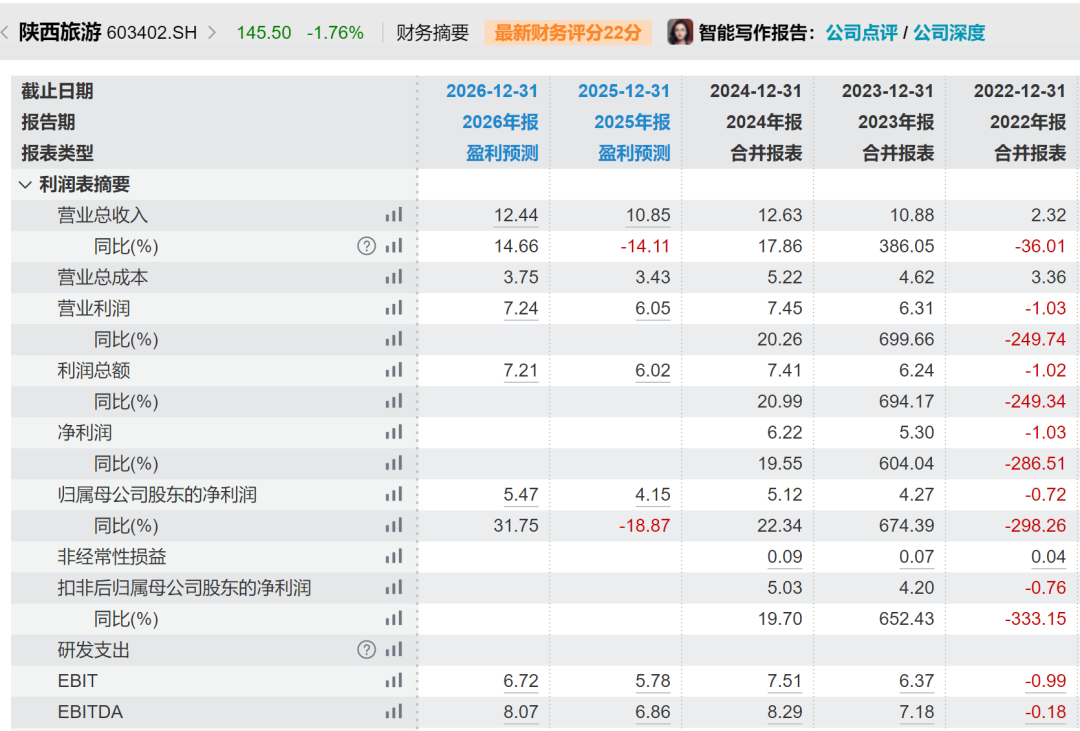Click help question mark beside 研发支出

366,649
